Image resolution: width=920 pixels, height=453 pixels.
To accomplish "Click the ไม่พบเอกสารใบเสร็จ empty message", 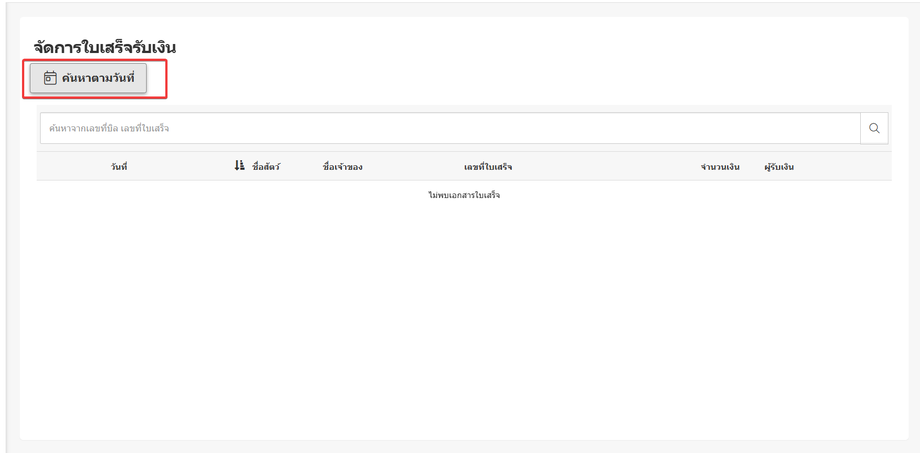I will (464, 195).
